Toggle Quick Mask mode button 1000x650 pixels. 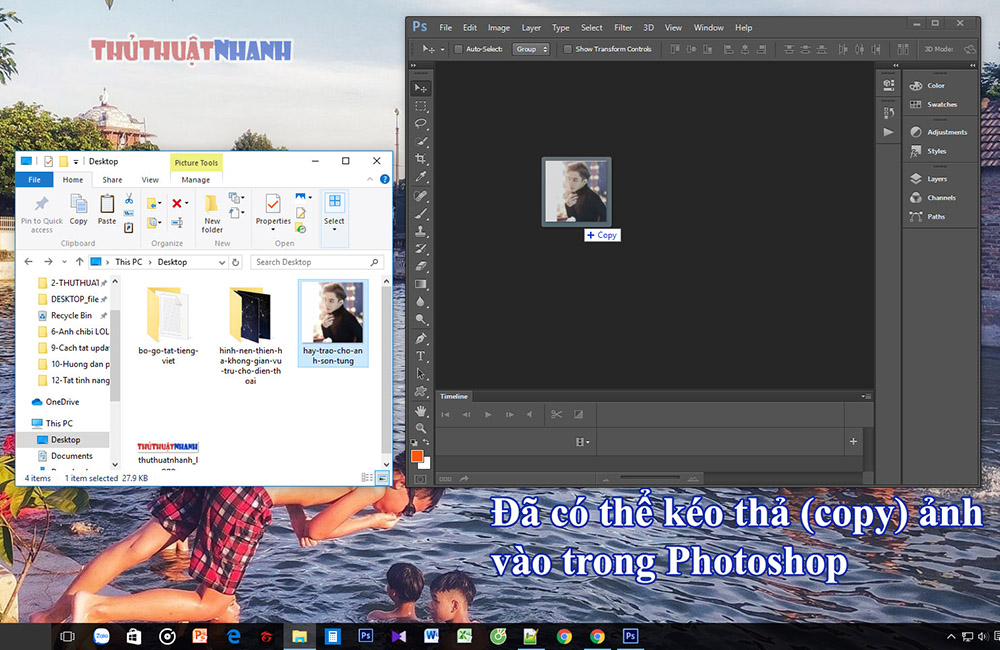click(420, 478)
